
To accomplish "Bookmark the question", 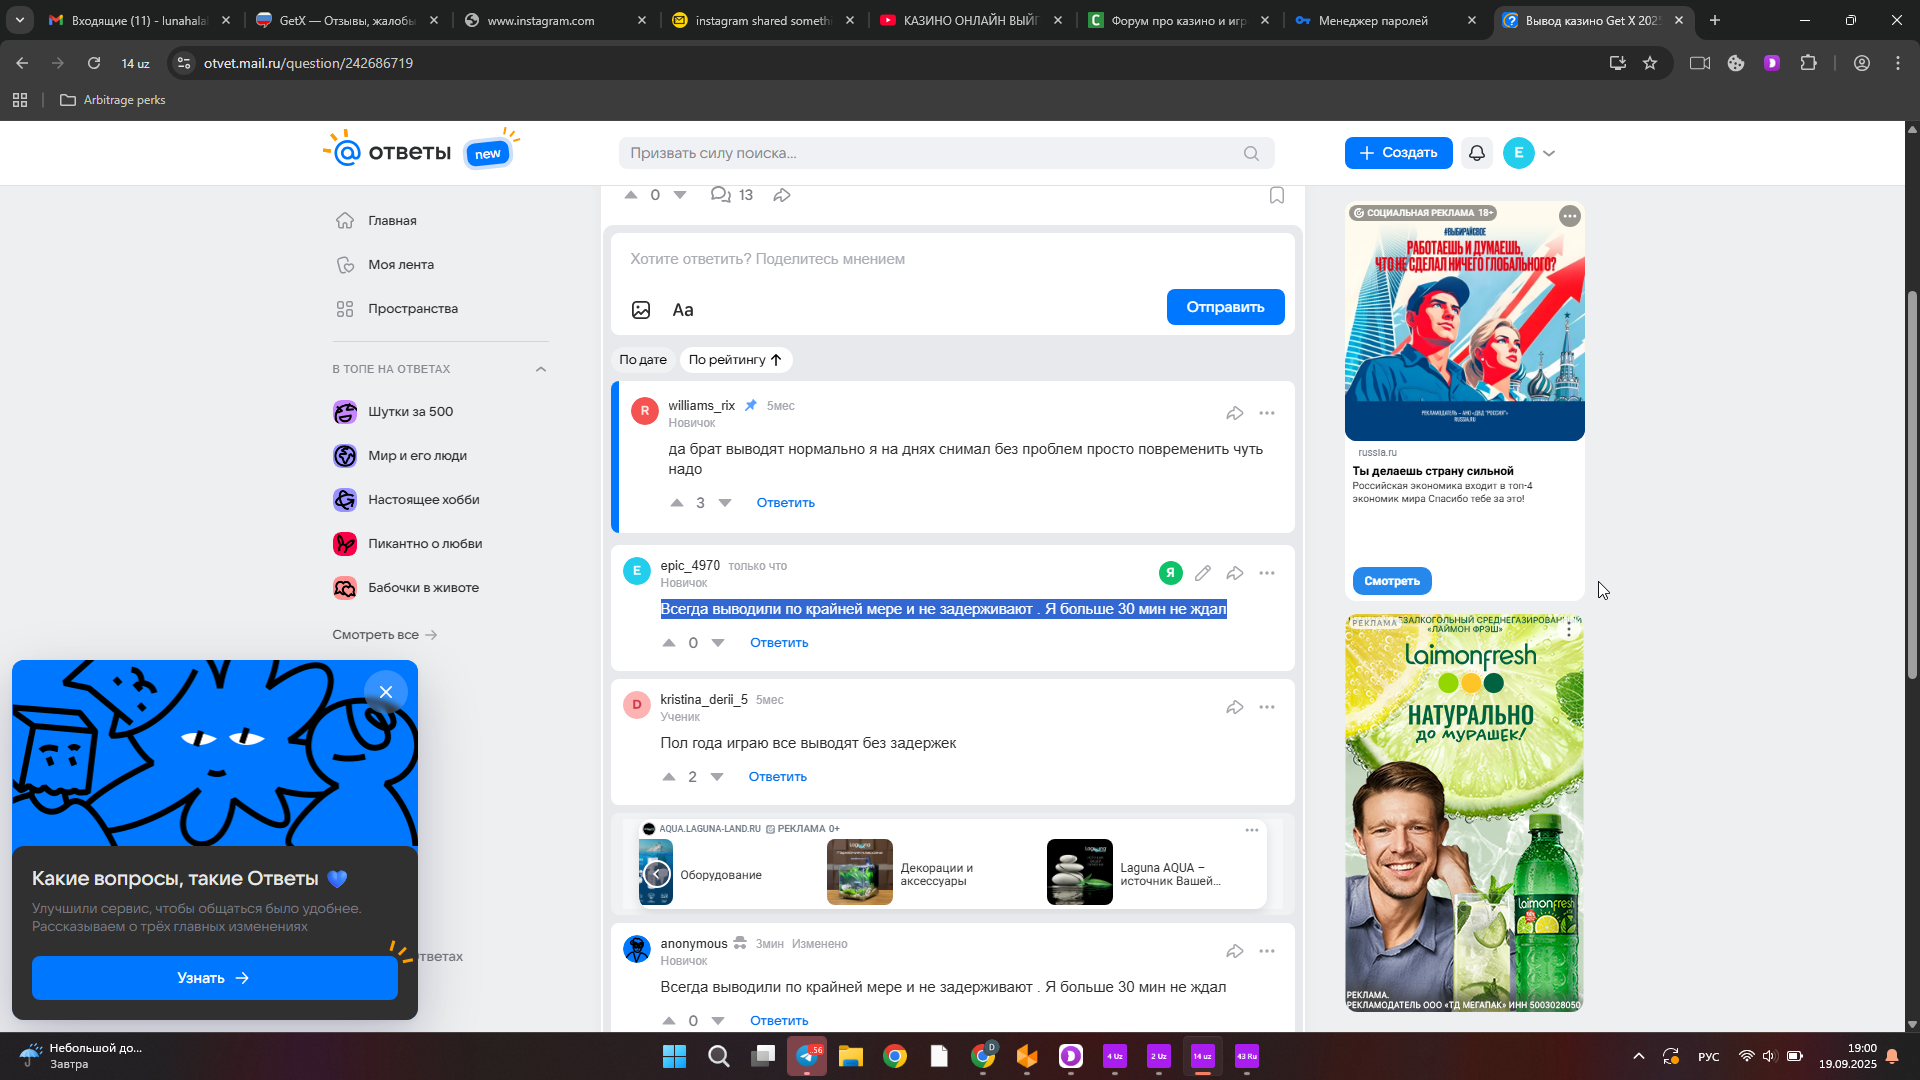I will point(1277,195).
